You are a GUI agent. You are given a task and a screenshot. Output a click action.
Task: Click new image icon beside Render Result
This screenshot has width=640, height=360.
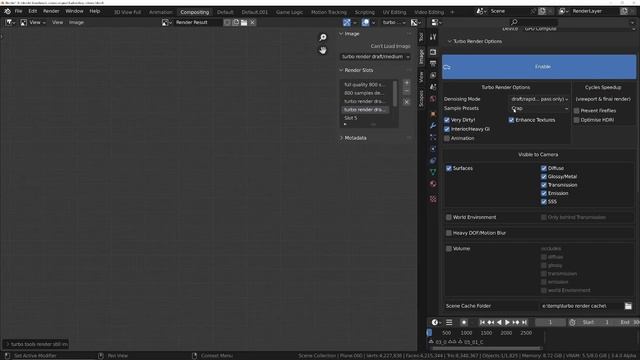coord(236,22)
